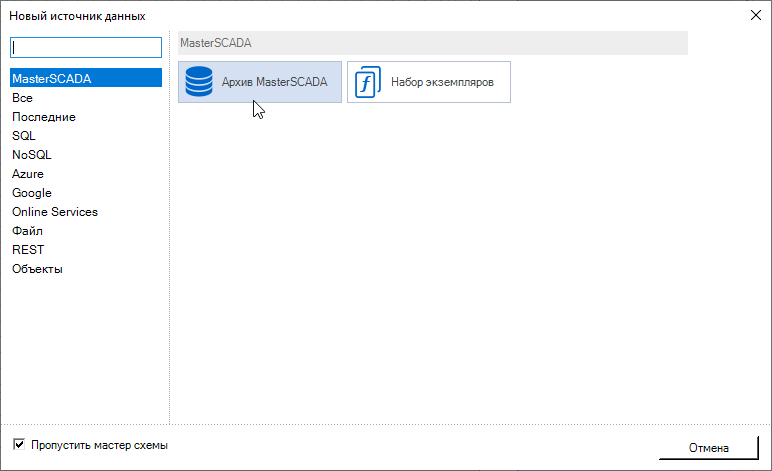Close the Новый источник данных dialog
The image size is (772, 471).
tap(756, 15)
